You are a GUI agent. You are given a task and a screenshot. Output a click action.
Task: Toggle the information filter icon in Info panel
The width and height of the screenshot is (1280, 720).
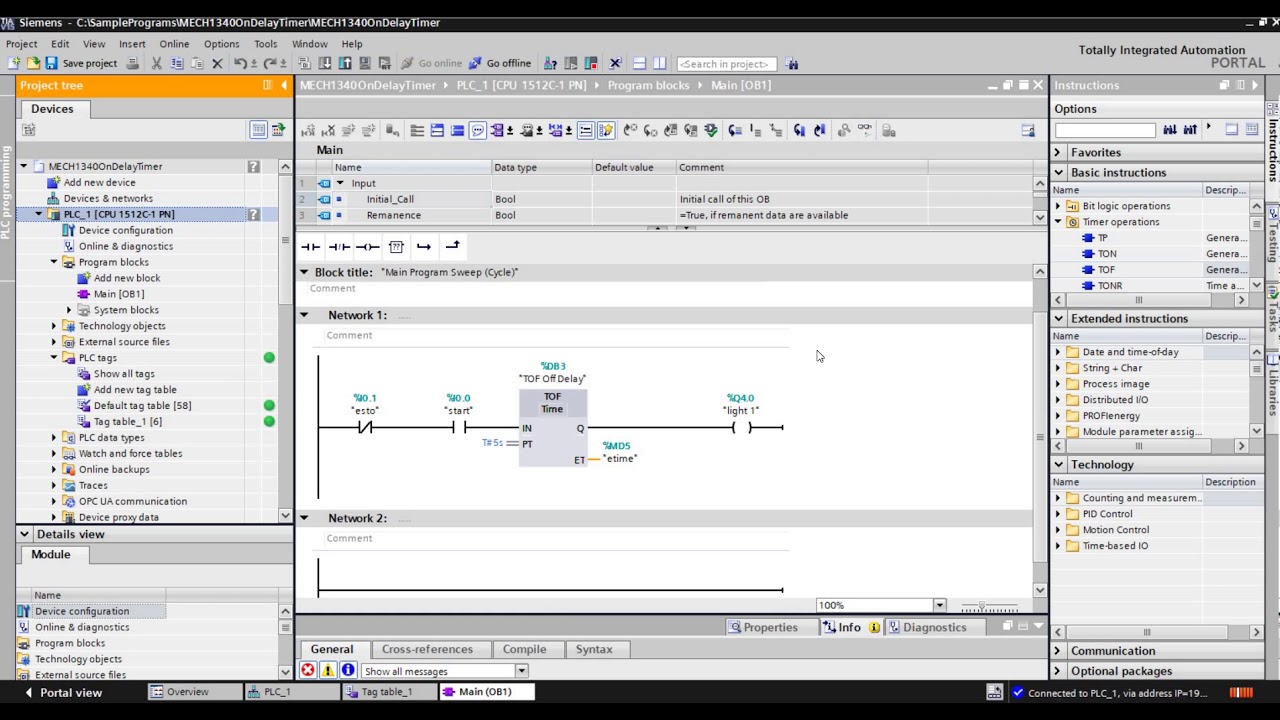[x=348, y=671]
